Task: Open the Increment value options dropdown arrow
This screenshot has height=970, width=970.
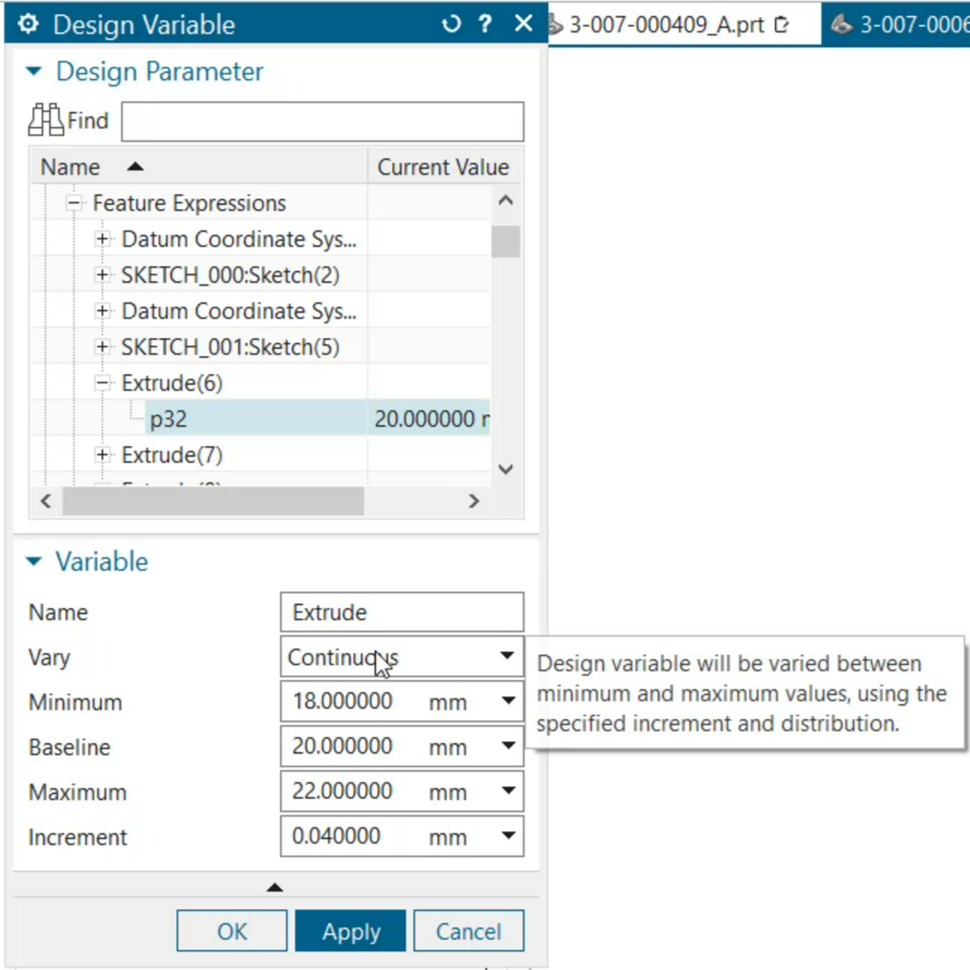Action: [508, 837]
